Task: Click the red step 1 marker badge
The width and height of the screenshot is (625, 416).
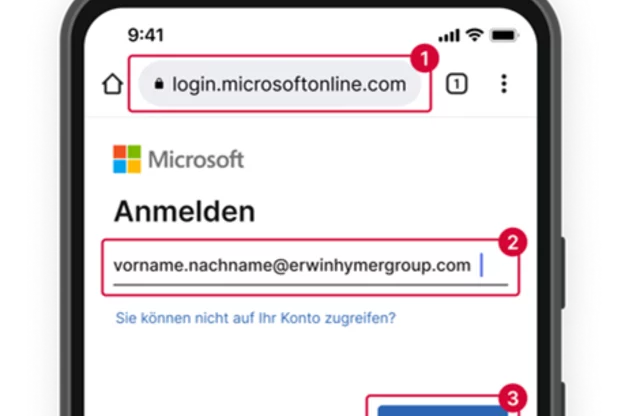Action: [x=425, y=59]
